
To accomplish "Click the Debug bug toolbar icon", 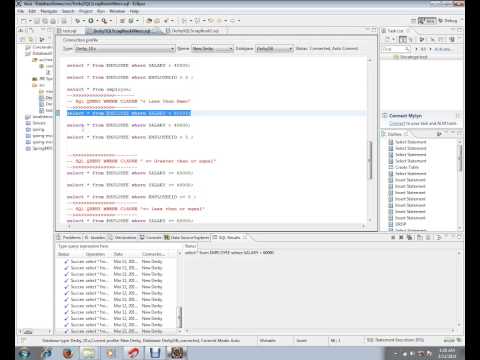I will 77,21.
